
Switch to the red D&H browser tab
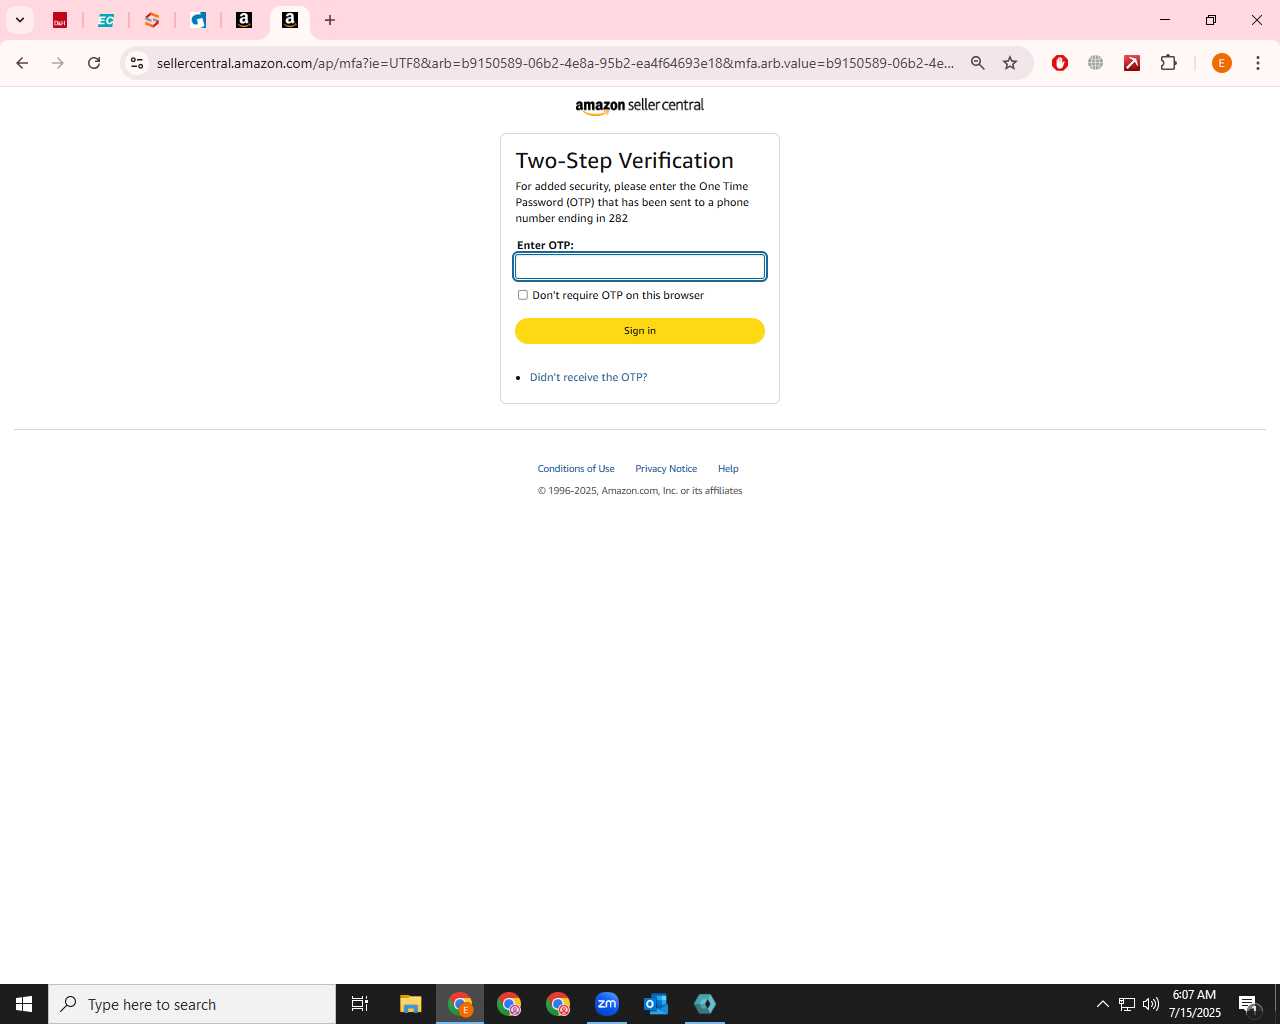(60, 20)
